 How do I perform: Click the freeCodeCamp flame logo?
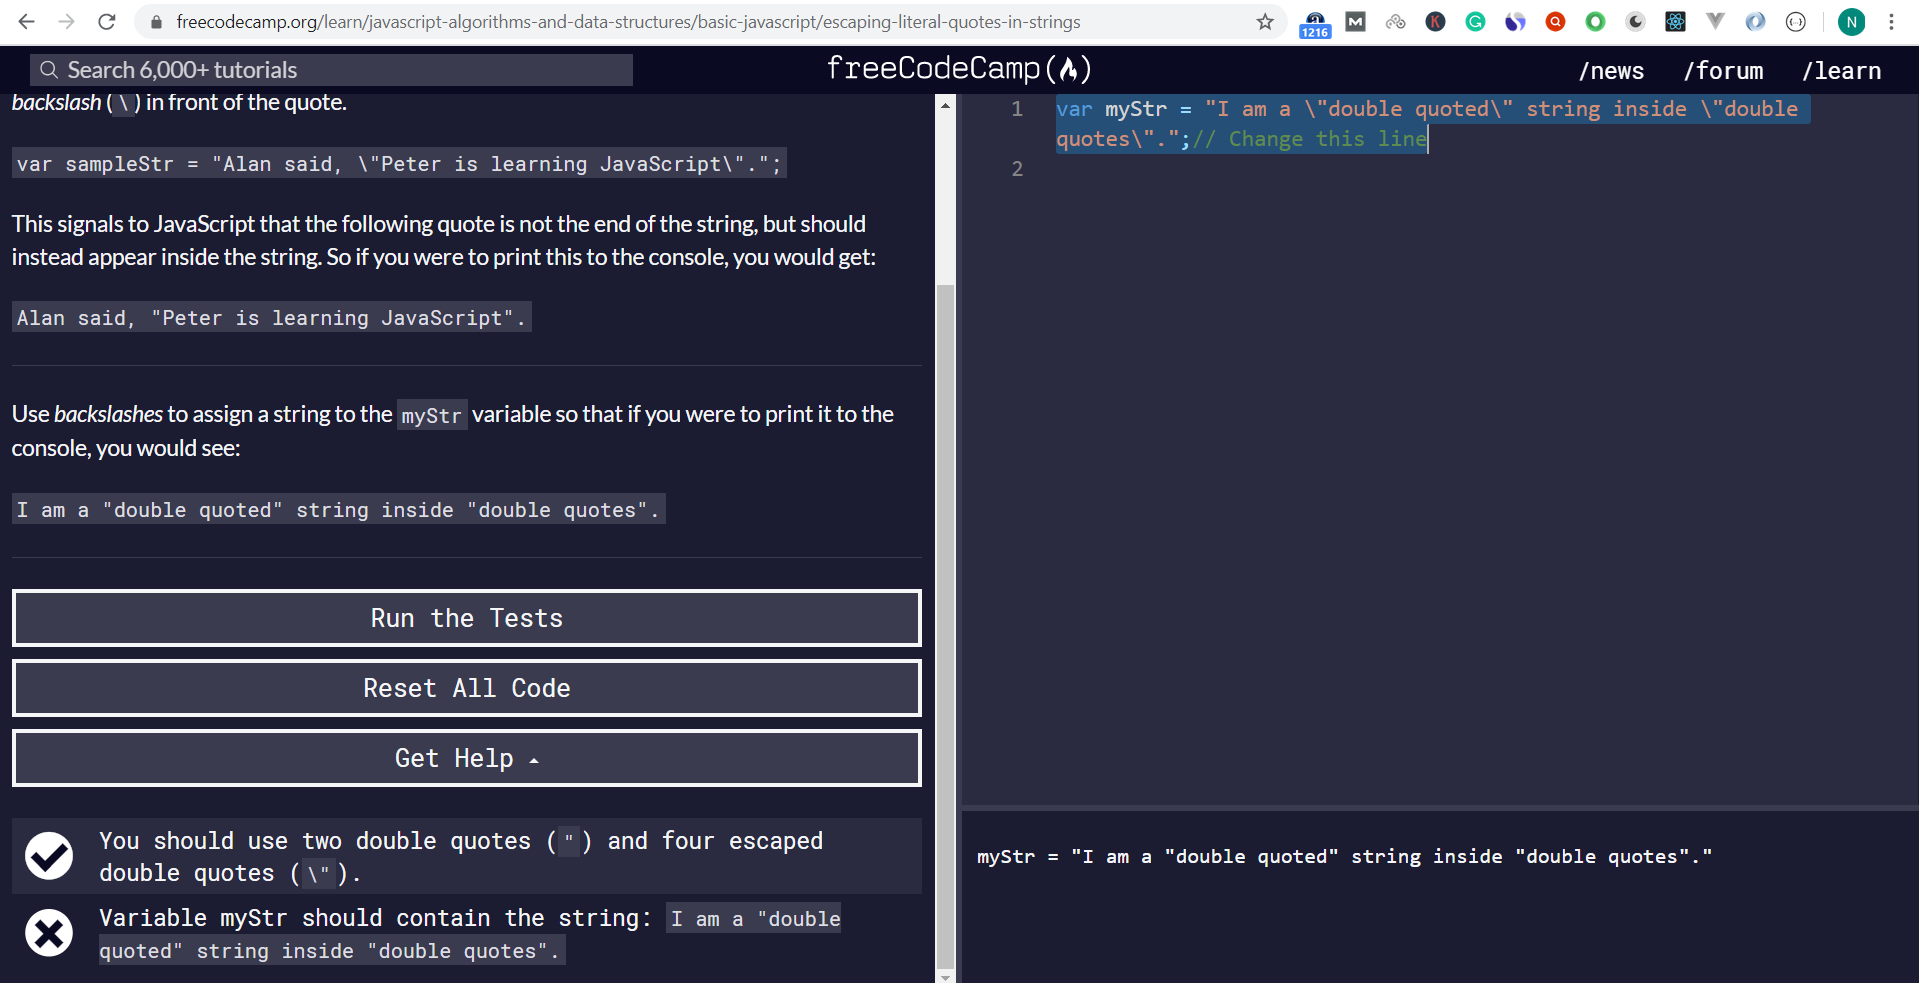pos(1069,69)
